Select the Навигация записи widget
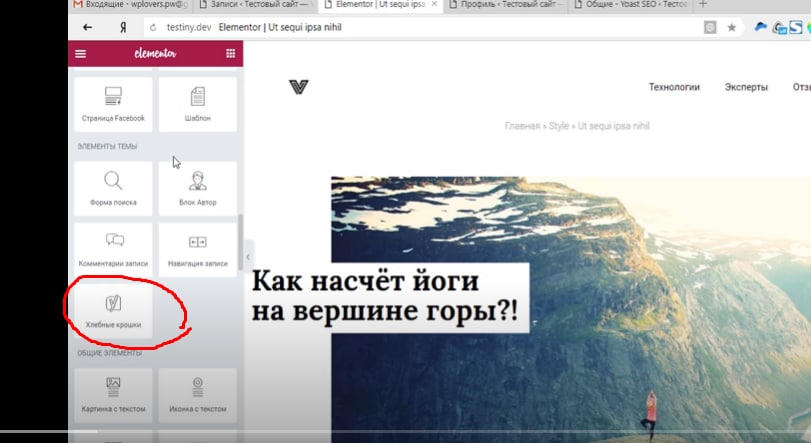Image resolution: width=811 pixels, height=443 pixels. click(x=198, y=250)
